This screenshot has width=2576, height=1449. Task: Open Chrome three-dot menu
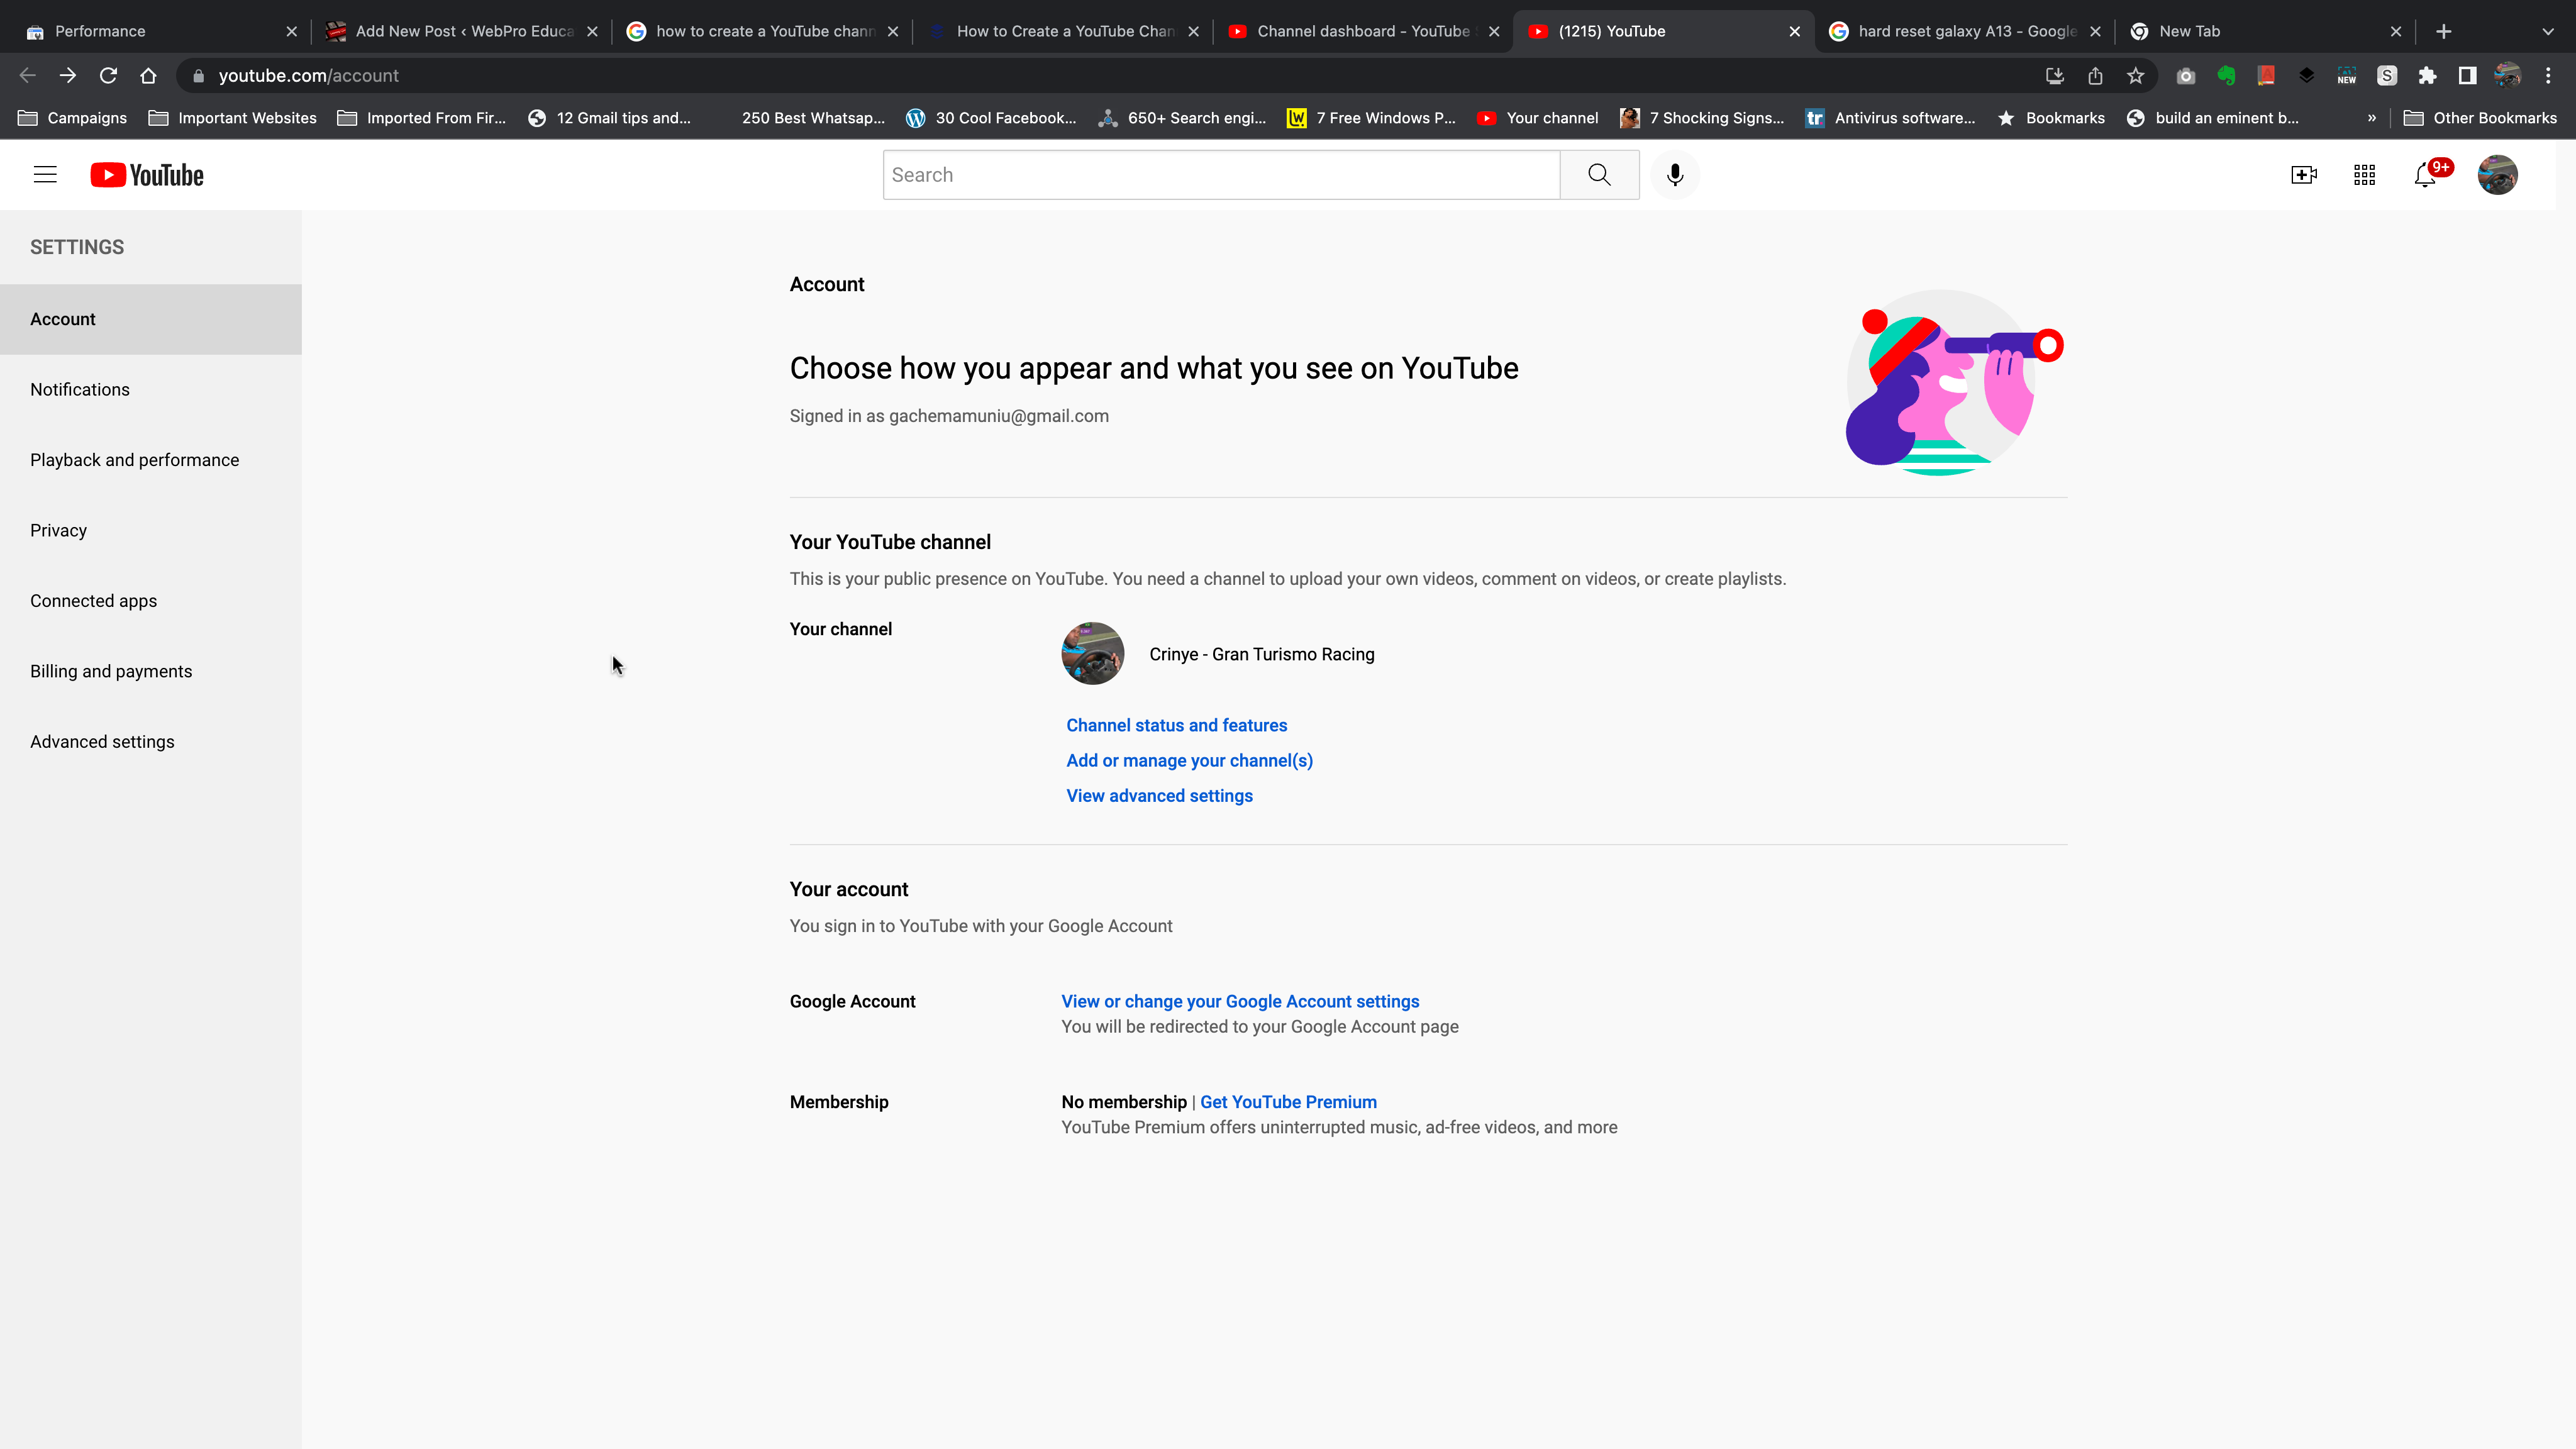(2548, 76)
